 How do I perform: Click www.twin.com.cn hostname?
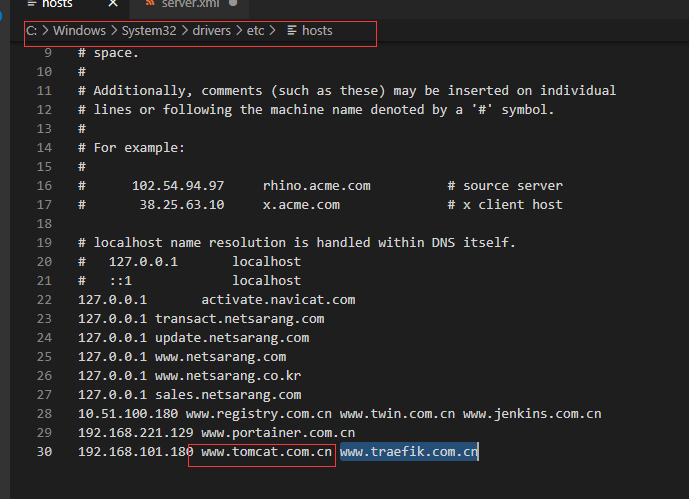(x=397, y=414)
